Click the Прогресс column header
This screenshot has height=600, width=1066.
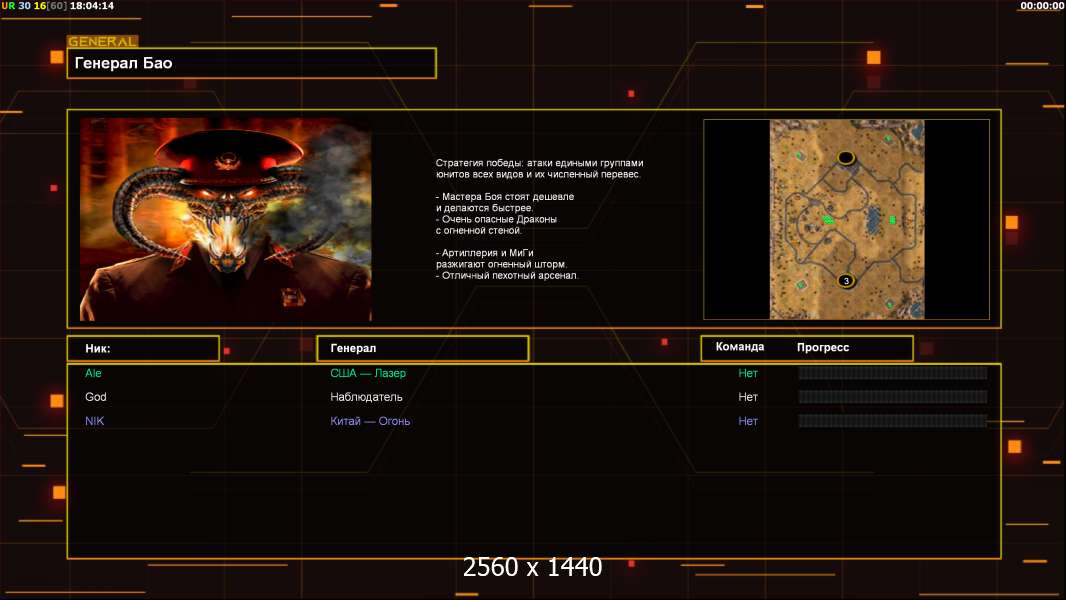point(823,347)
